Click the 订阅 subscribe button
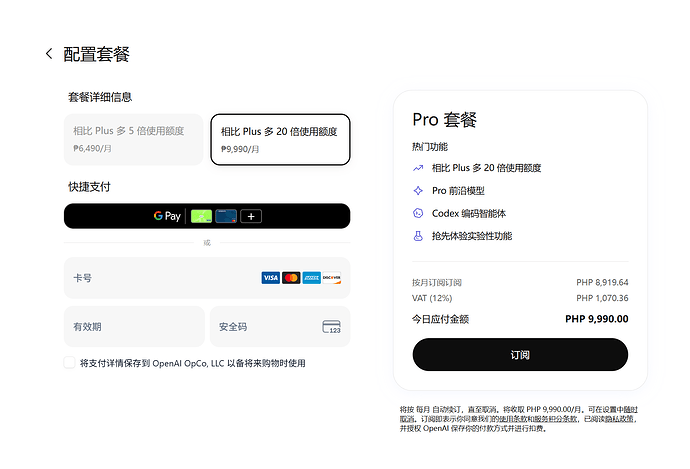 pos(520,355)
